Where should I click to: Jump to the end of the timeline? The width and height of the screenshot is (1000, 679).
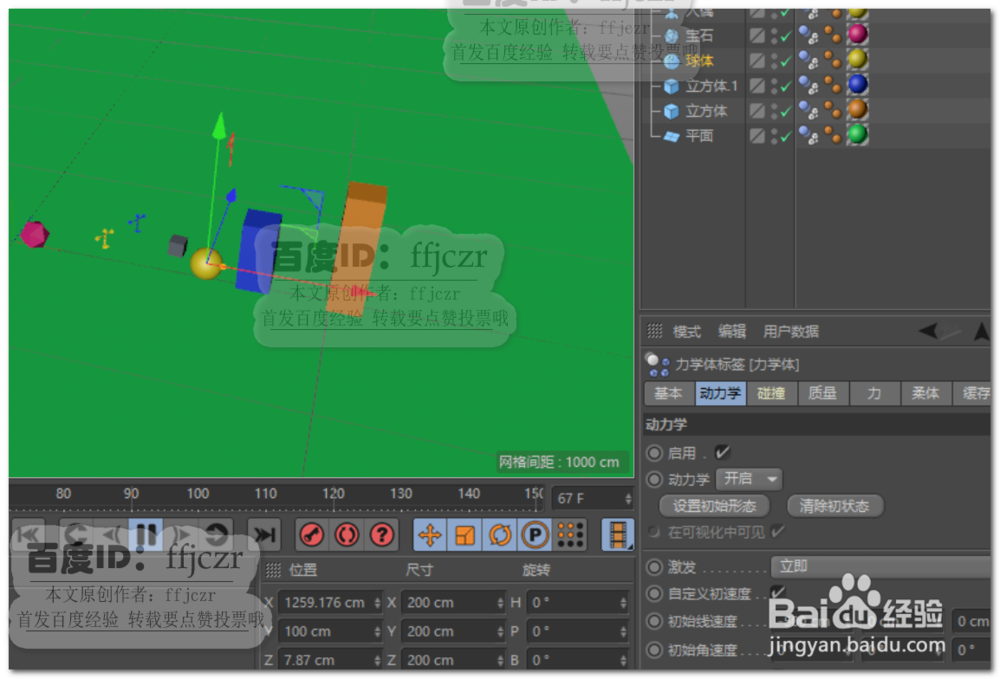point(264,534)
